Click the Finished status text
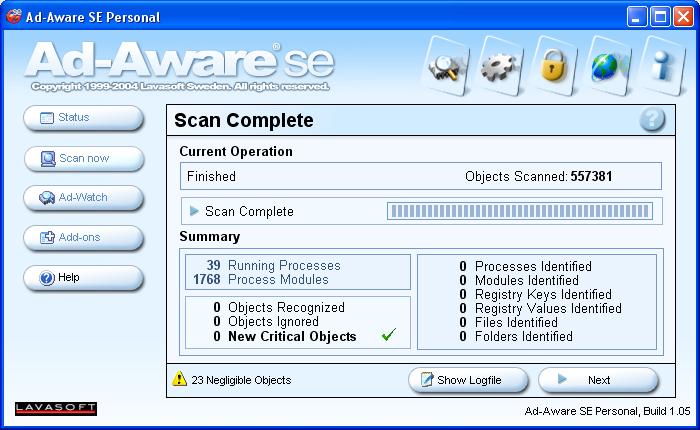The image size is (700, 430). click(x=211, y=176)
